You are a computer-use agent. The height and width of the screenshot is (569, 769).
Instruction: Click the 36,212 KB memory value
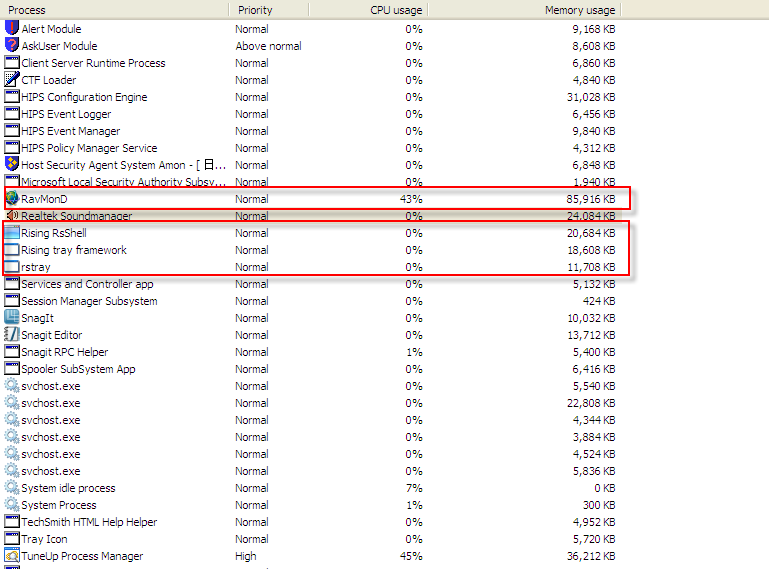pos(591,556)
